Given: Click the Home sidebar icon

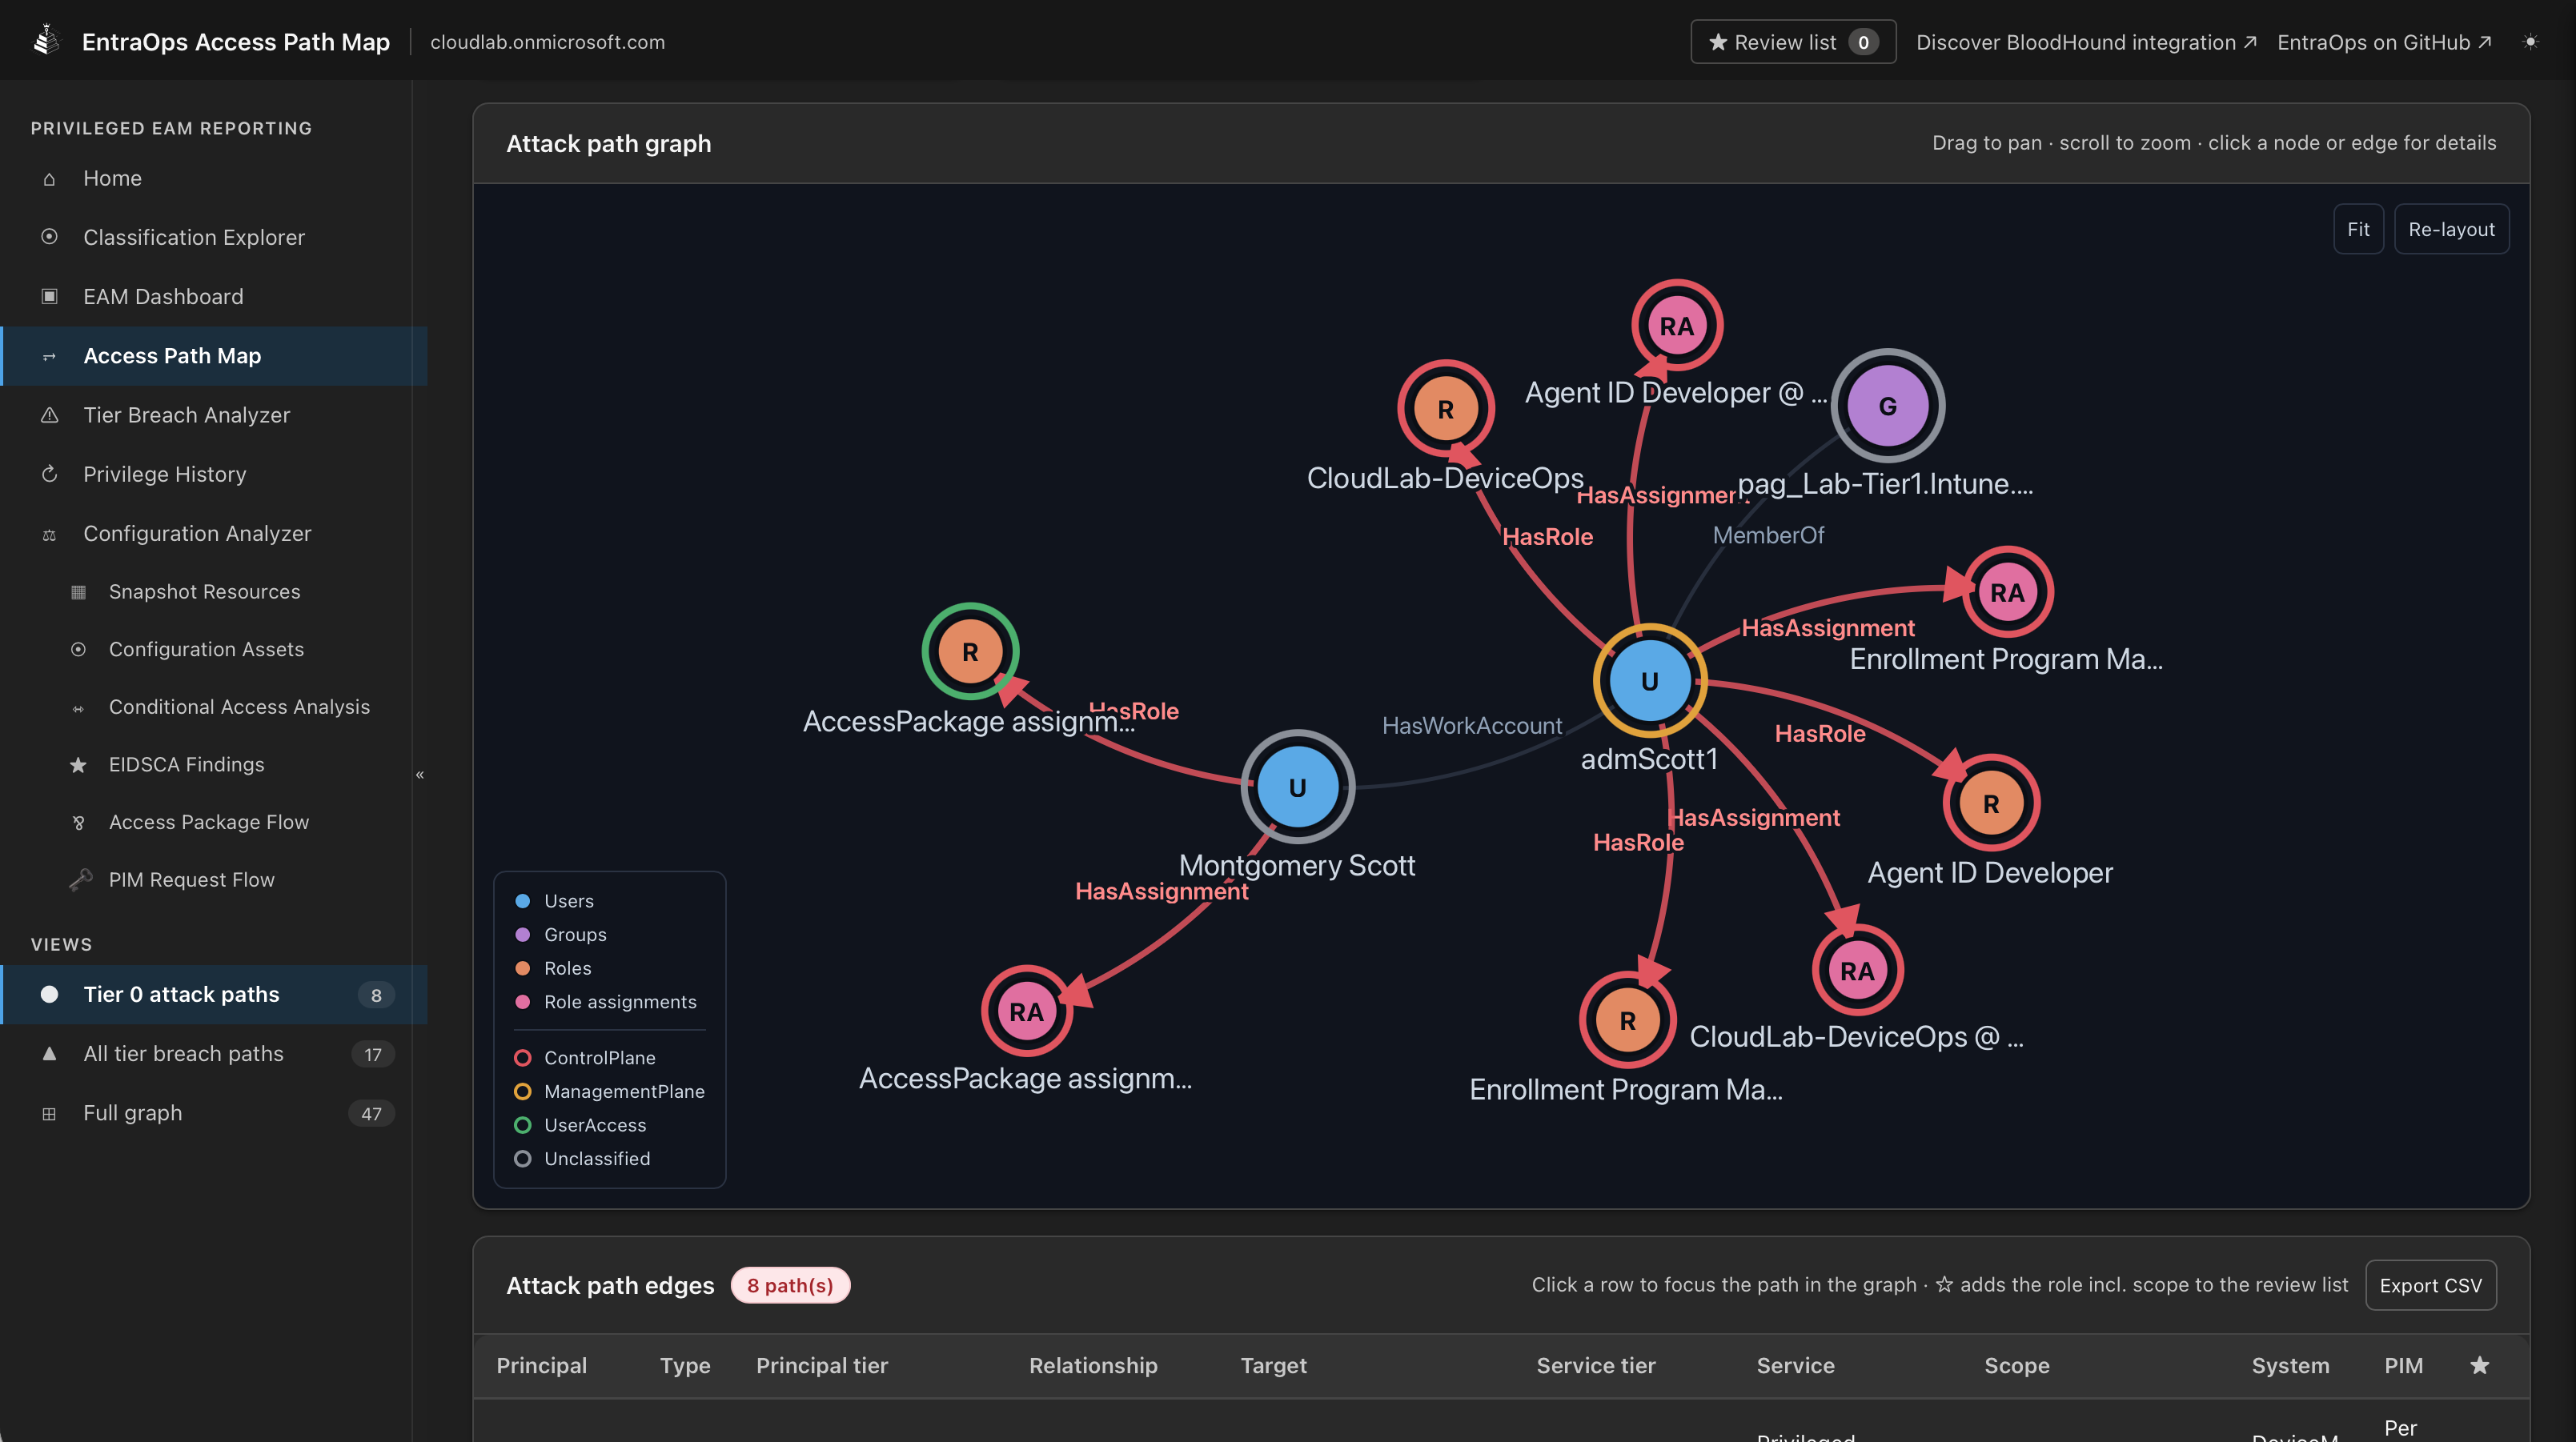Looking at the screenshot, I should [x=49, y=179].
